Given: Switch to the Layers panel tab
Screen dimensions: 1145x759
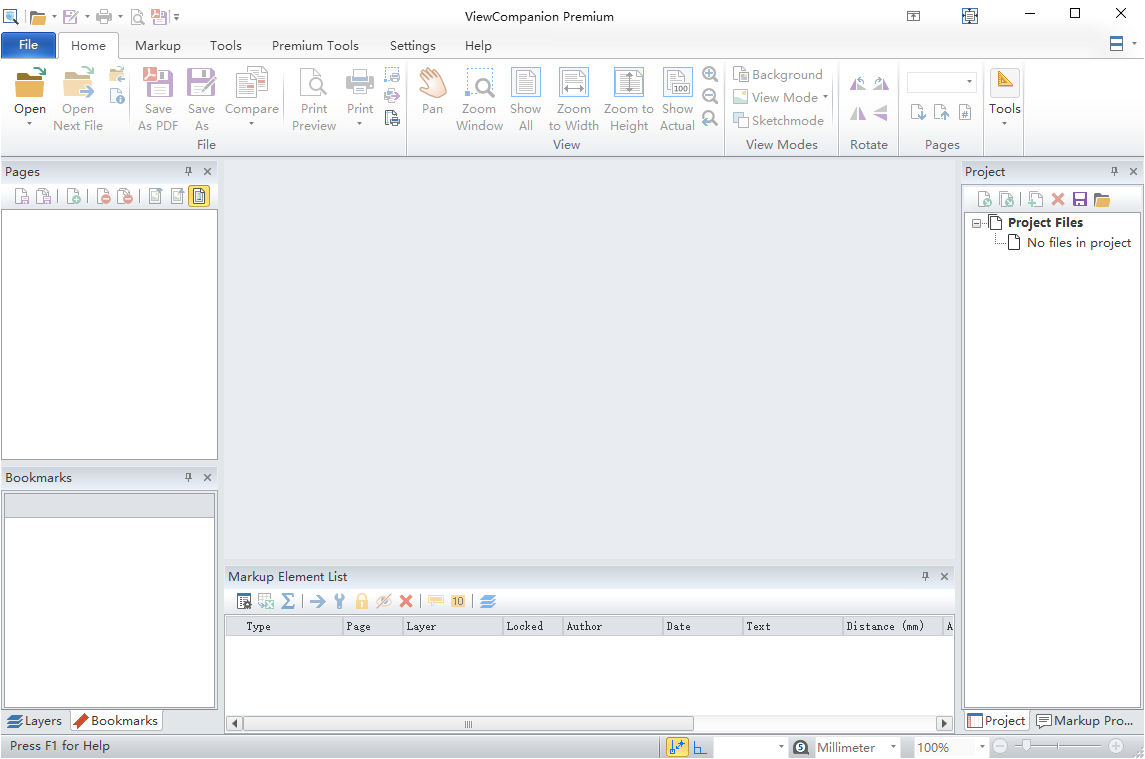Looking at the screenshot, I should 35,720.
